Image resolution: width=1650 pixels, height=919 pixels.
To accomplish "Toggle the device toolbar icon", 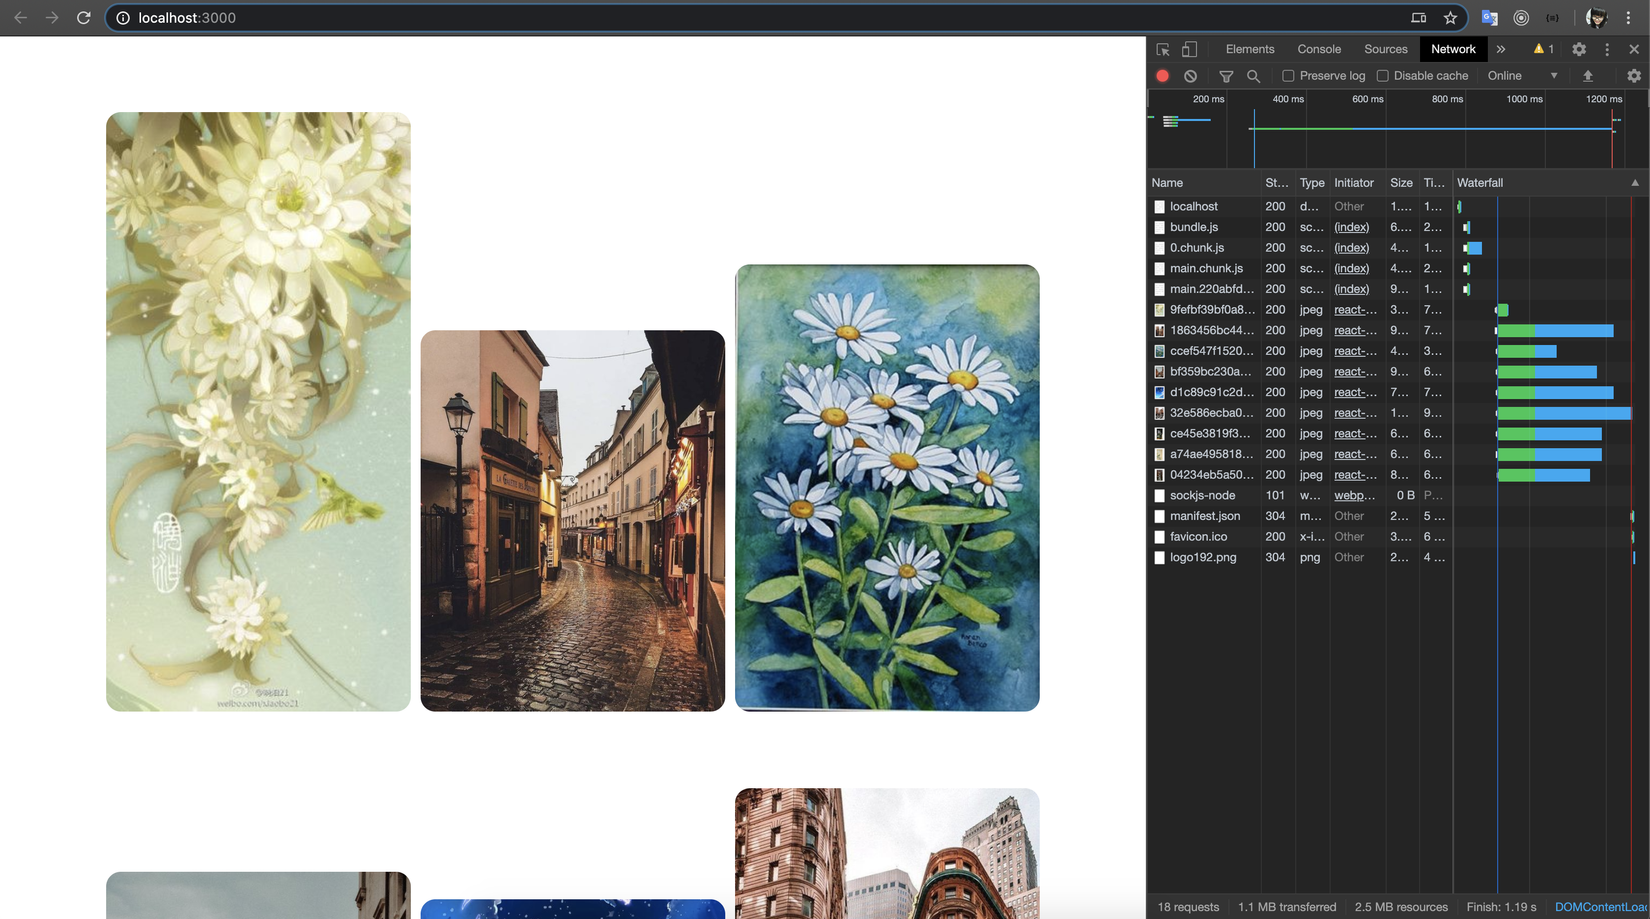I will (x=1189, y=49).
